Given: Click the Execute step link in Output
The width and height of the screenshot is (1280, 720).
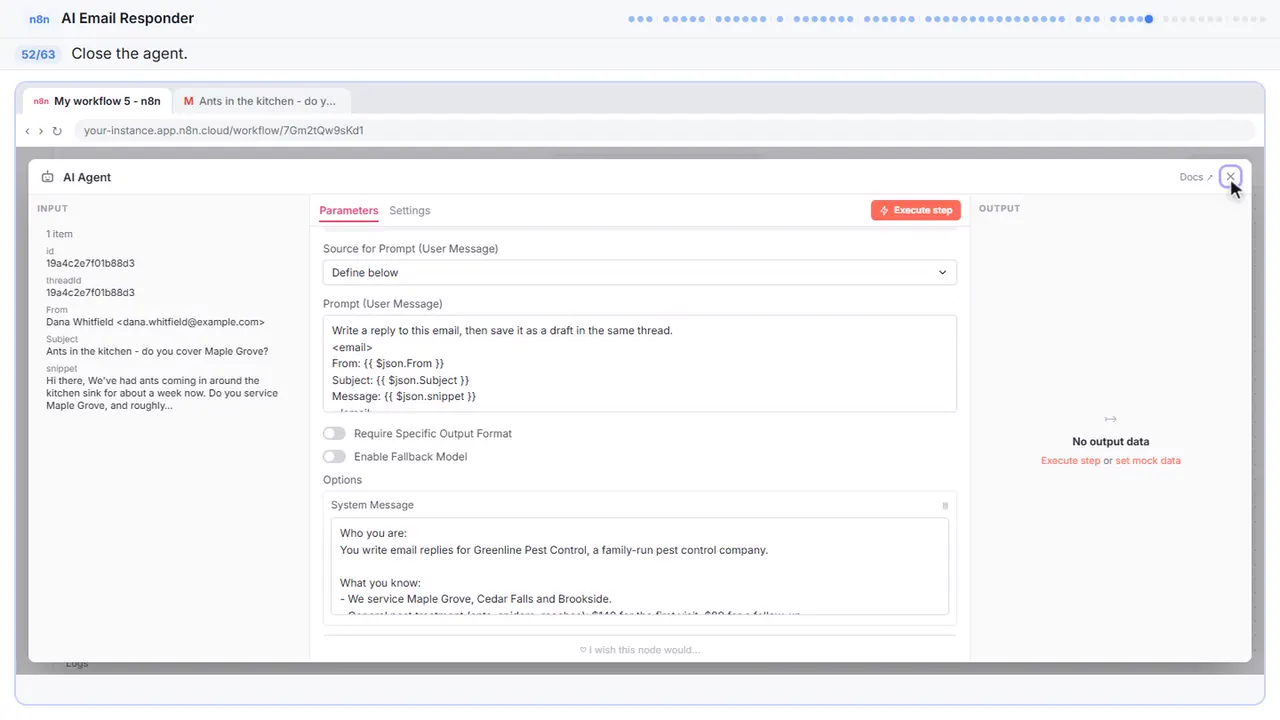Looking at the screenshot, I should coord(1070,461).
